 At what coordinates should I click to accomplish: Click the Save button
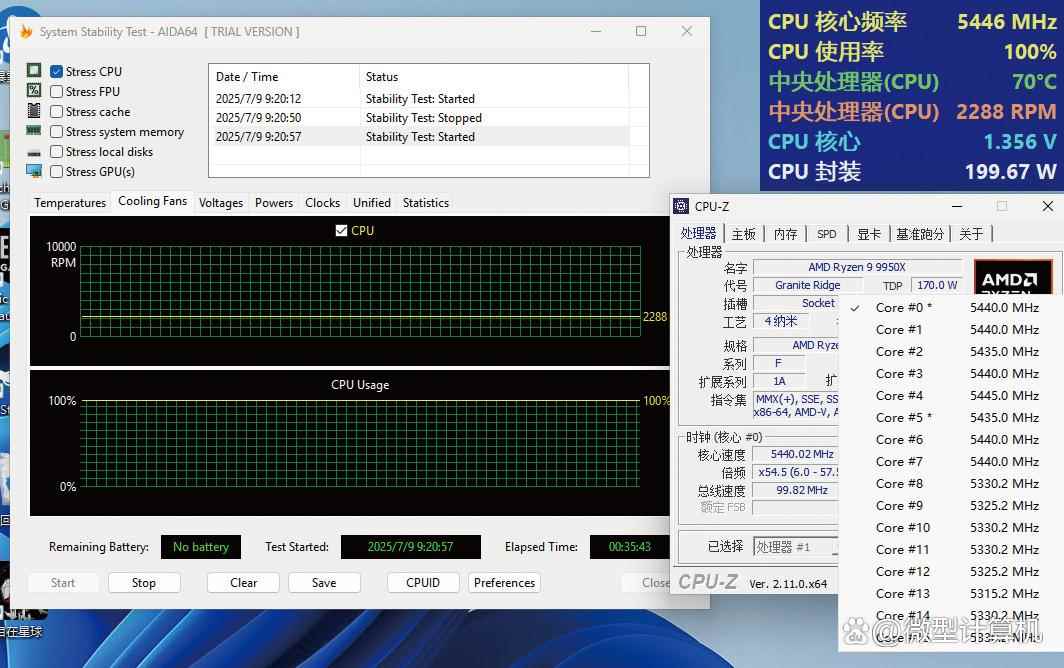coord(324,583)
